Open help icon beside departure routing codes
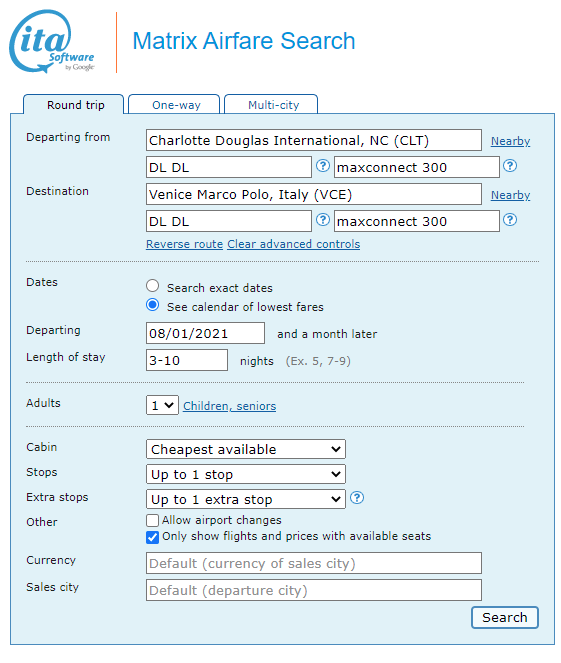The image size is (561, 663). pos(323,166)
